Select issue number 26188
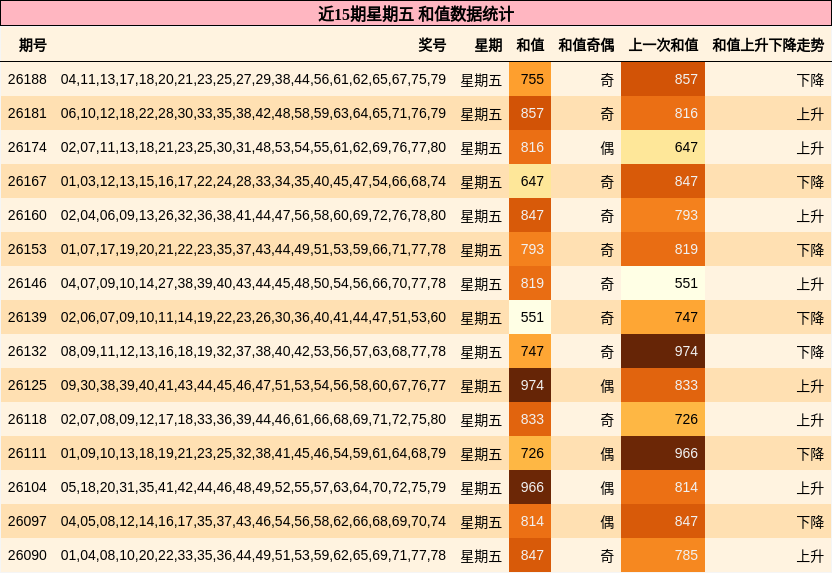The width and height of the screenshot is (832, 573). coord(28,80)
